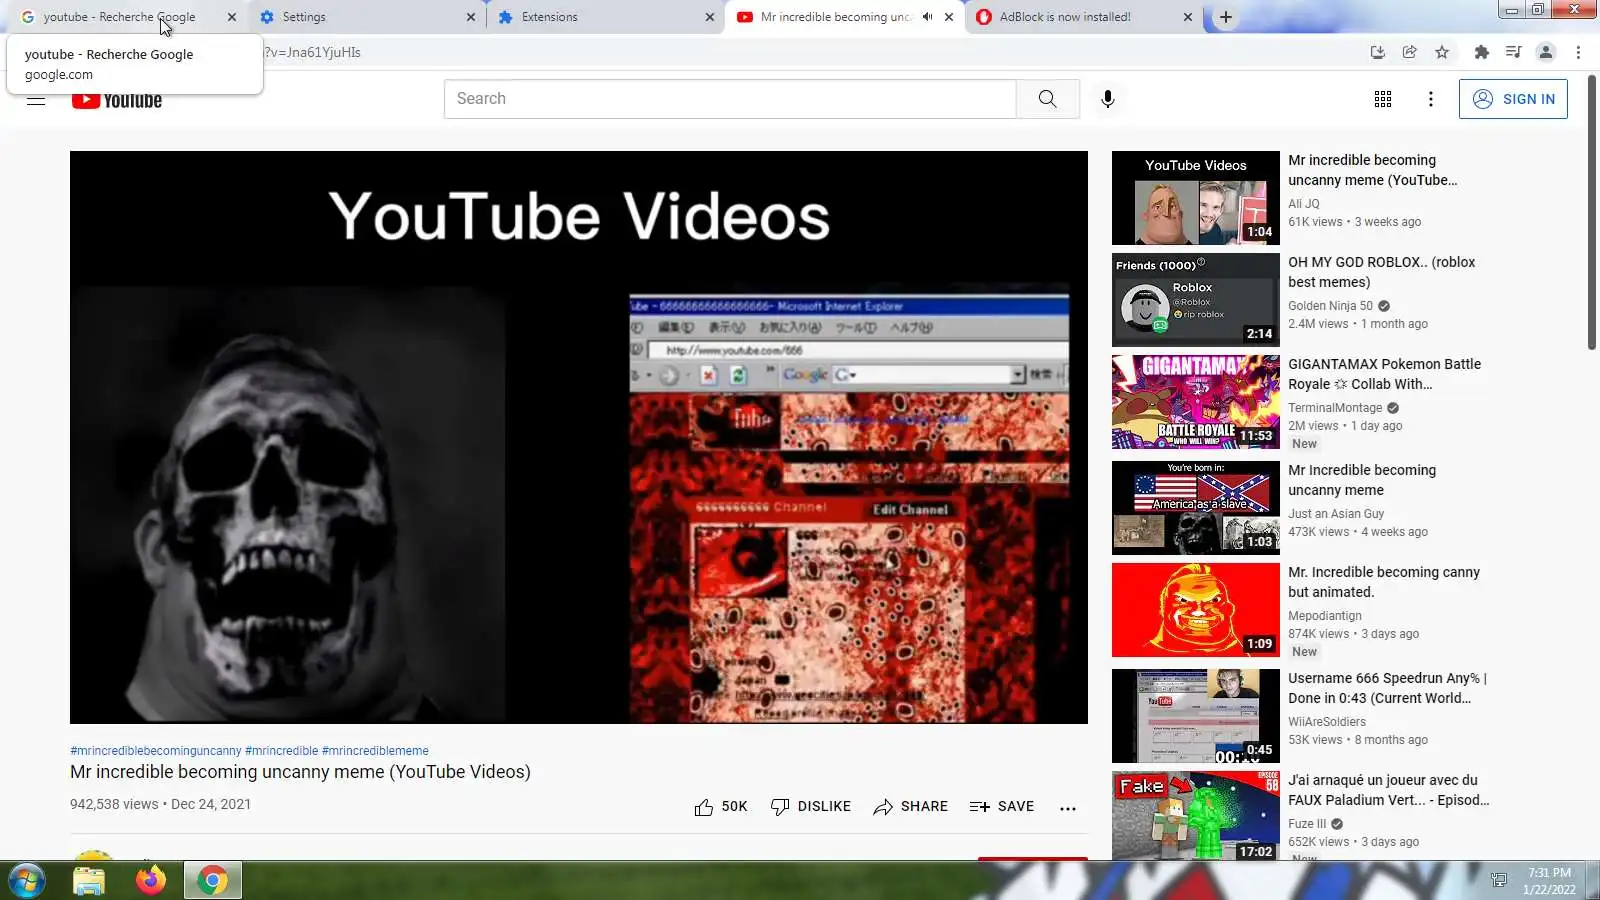The image size is (1600, 900).
Task: Switch to the youtube Recherche Google tab
Action: tap(128, 17)
